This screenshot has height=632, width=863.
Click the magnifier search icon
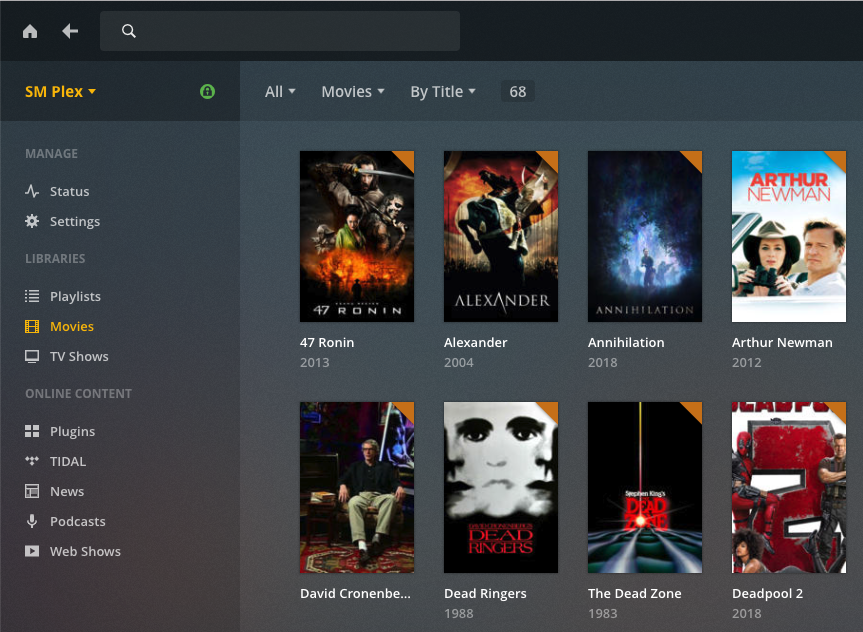coord(128,31)
